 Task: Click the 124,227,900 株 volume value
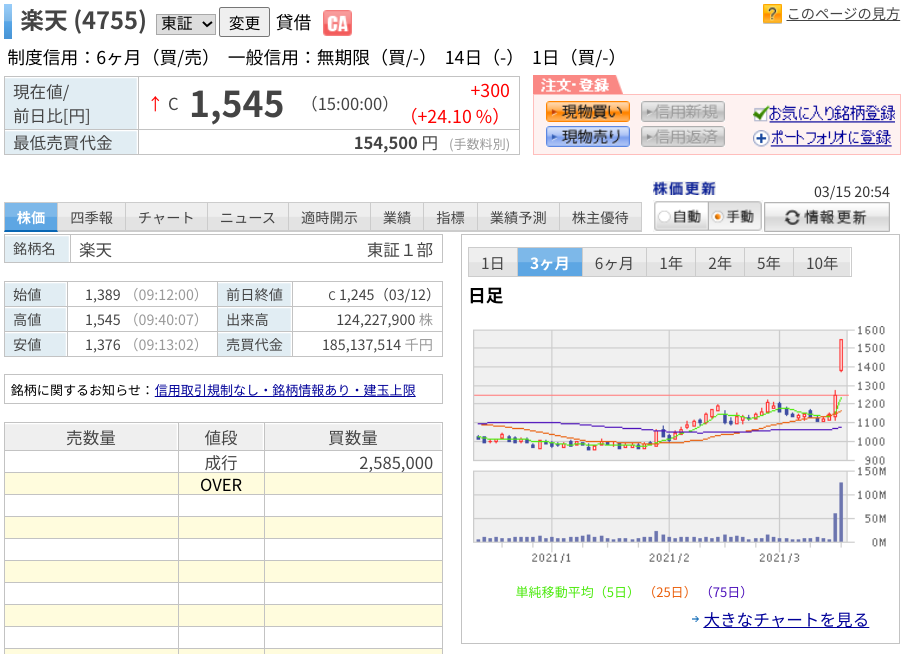coord(384,319)
